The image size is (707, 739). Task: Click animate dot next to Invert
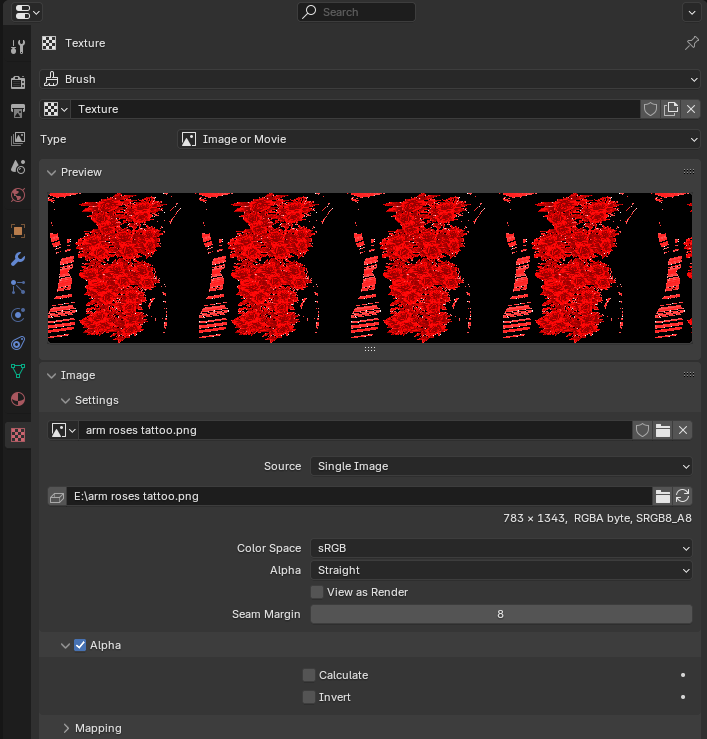(x=682, y=698)
